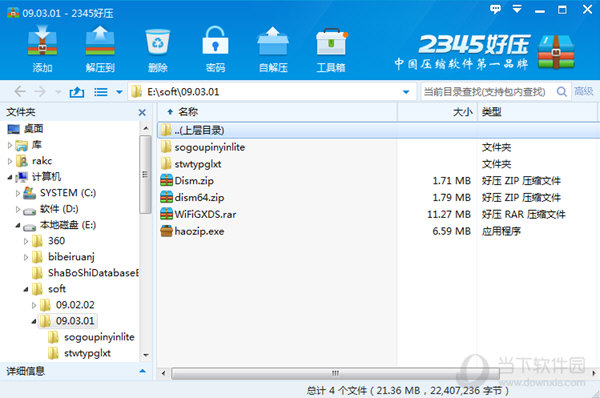
Task: Expand the SYSTEM (C:) drive node
Action: pos(18,193)
